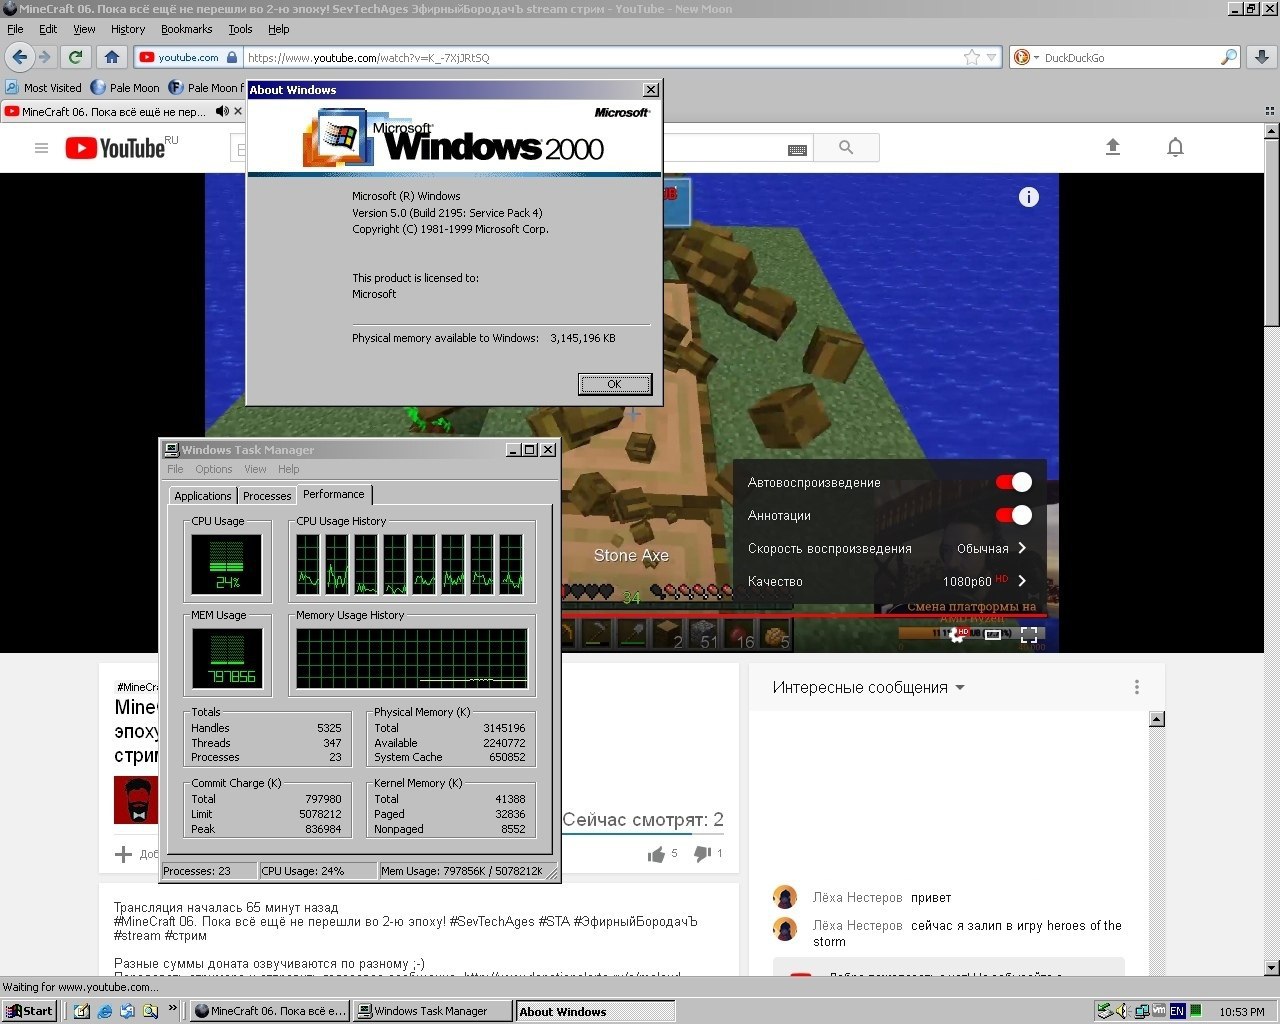Switch to Windows Task Manager taskbar button

pos(433,1011)
